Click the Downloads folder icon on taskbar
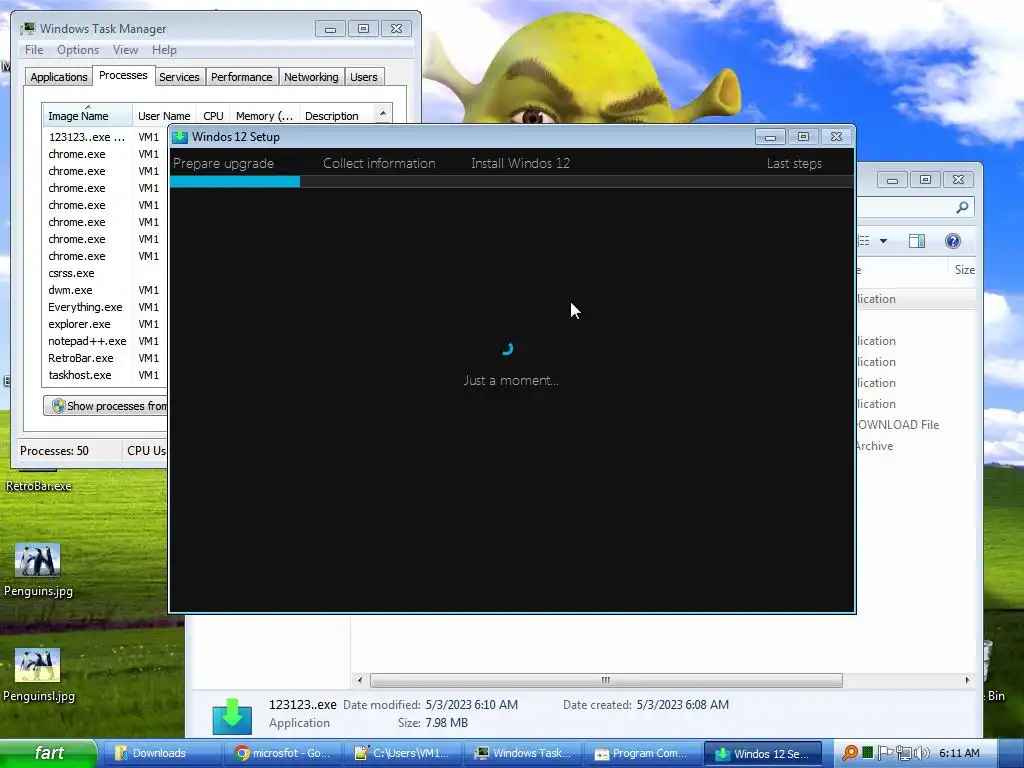The width and height of the screenshot is (1024, 768). click(121, 753)
